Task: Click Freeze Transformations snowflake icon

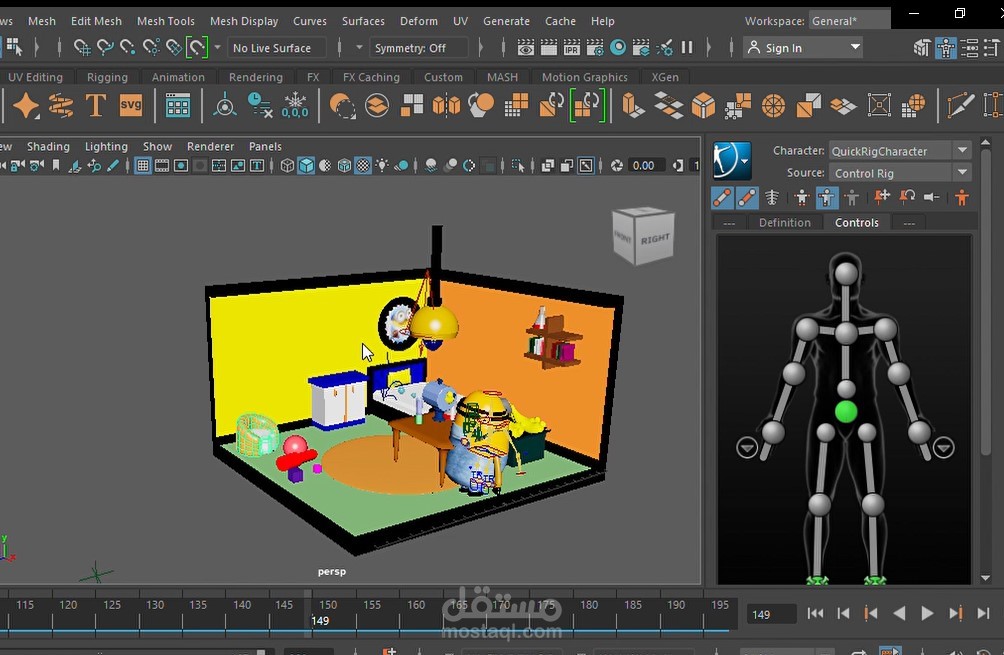Action: [x=295, y=105]
